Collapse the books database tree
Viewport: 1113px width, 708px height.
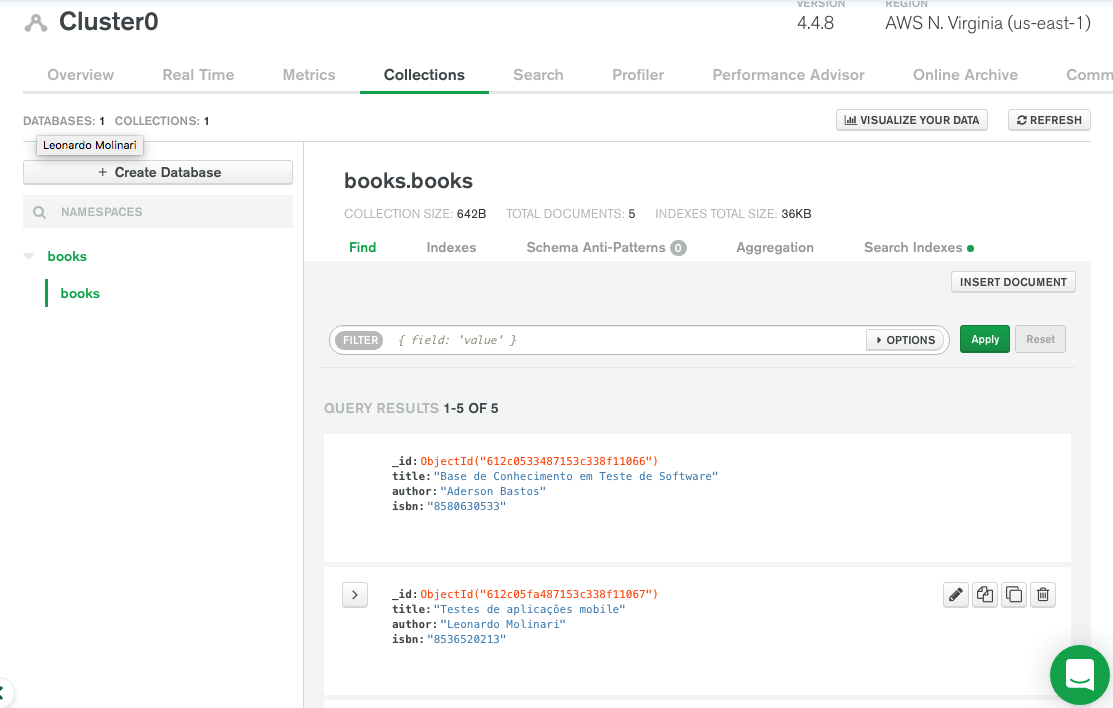(29, 256)
